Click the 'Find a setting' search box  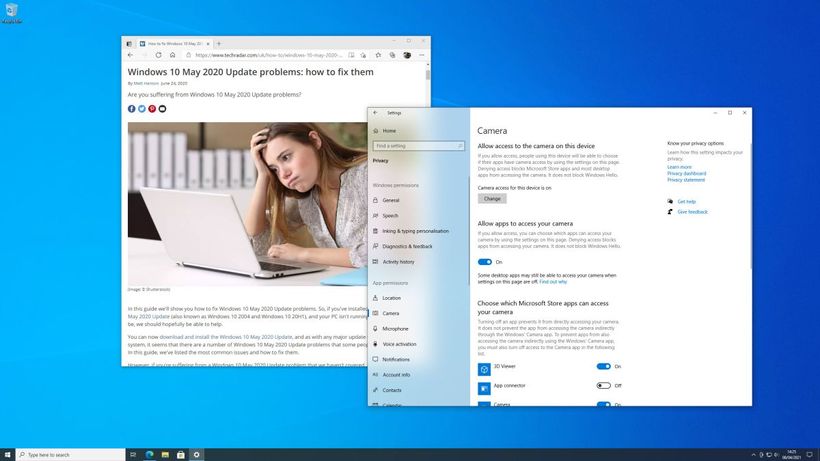click(x=418, y=146)
